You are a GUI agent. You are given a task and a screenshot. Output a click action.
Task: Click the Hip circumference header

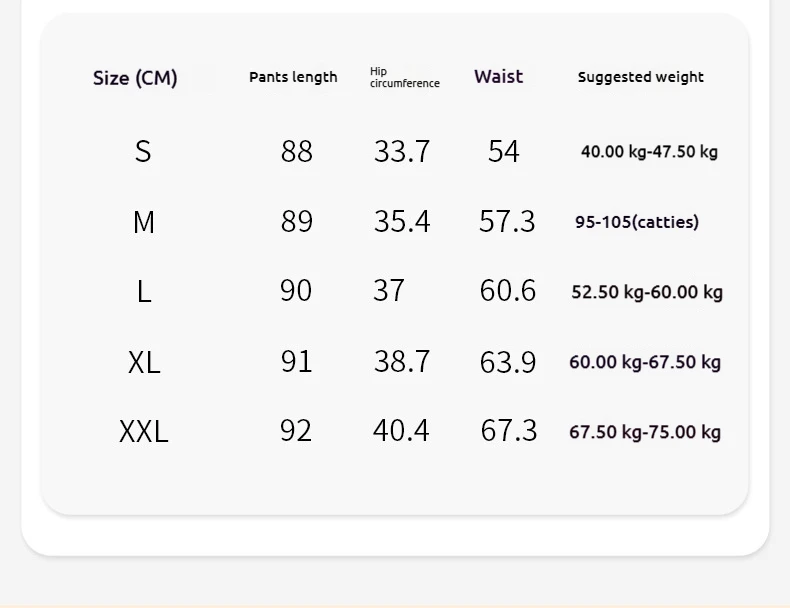(x=405, y=77)
